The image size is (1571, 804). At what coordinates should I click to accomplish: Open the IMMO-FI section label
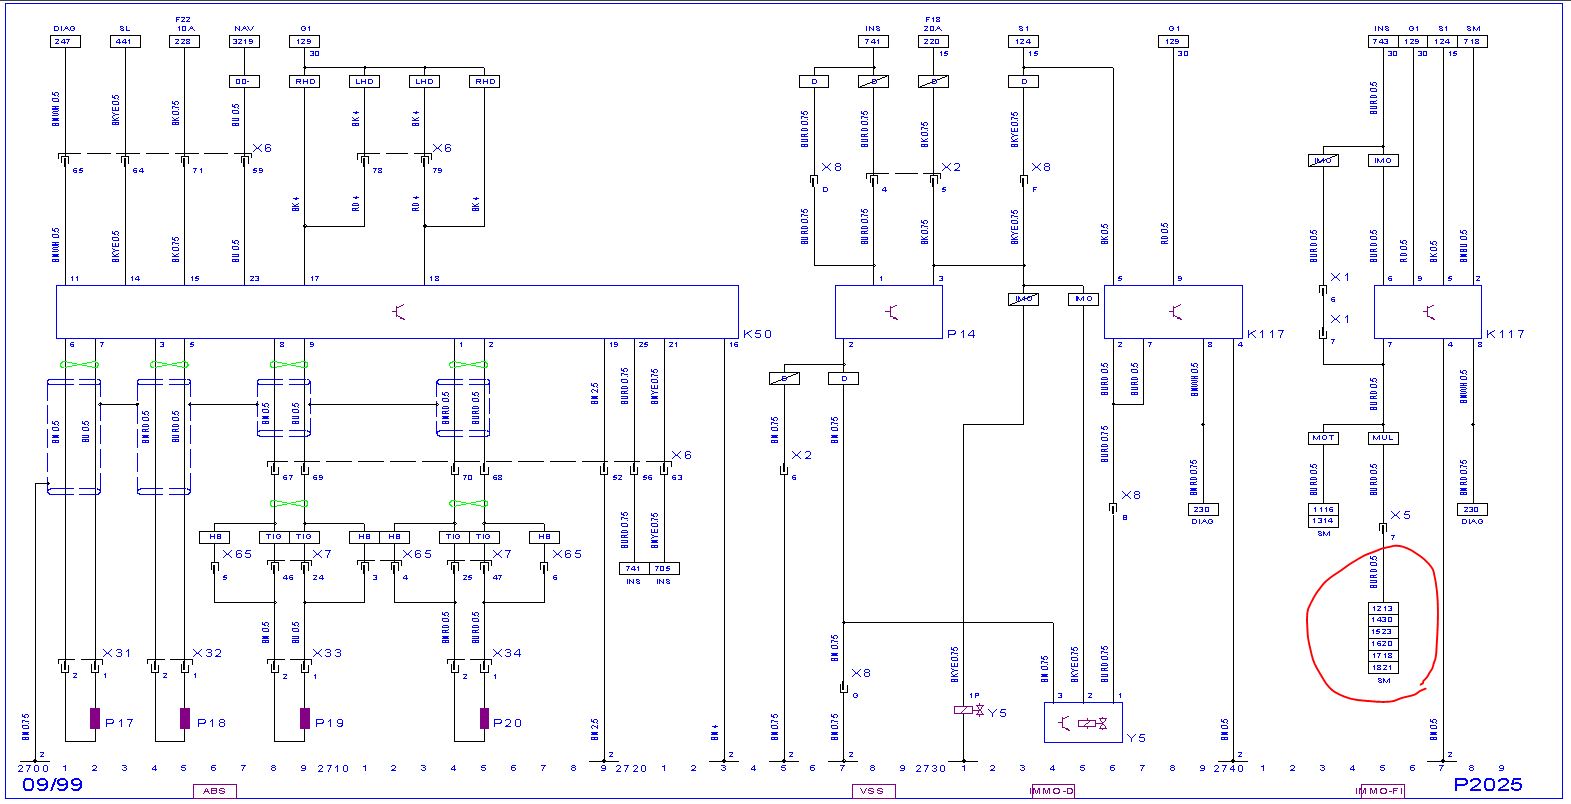click(x=1379, y=791)
